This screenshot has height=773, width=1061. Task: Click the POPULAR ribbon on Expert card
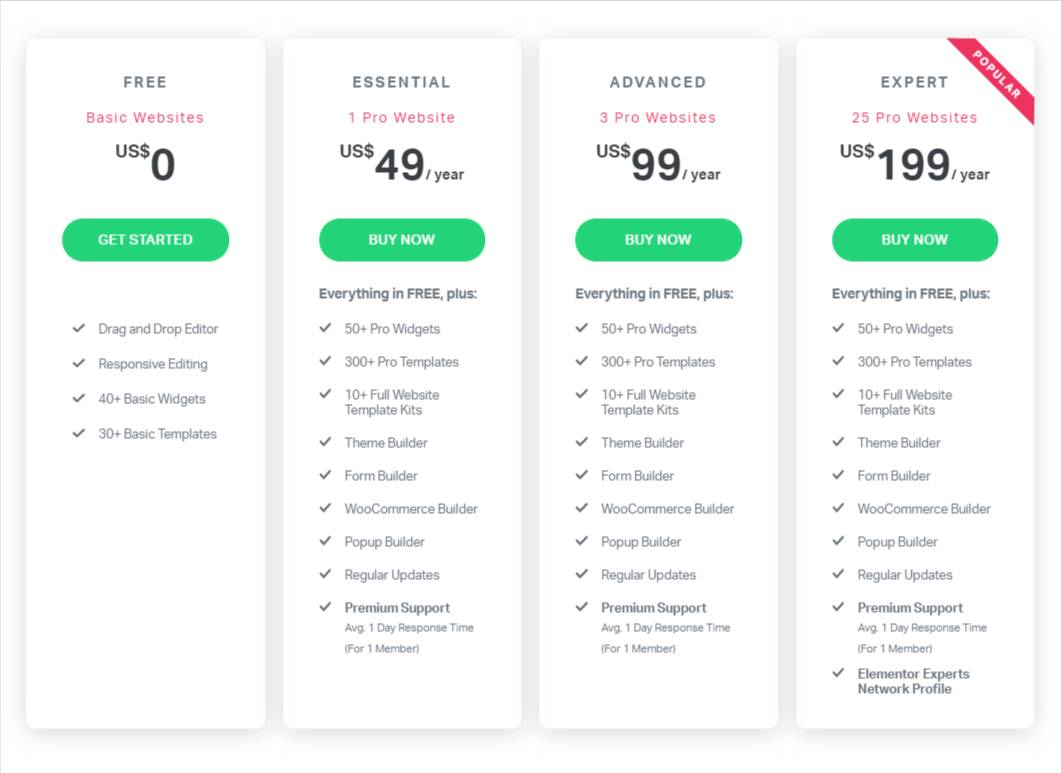tap(997, 74)
